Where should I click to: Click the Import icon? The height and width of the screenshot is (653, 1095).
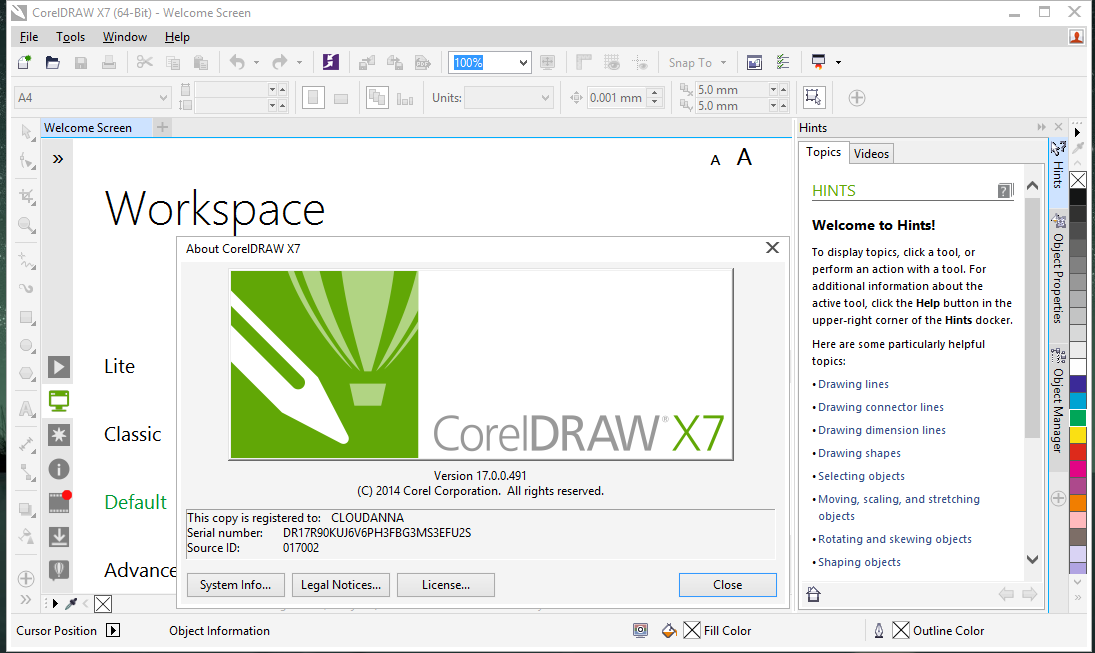[x=367, y=63]
